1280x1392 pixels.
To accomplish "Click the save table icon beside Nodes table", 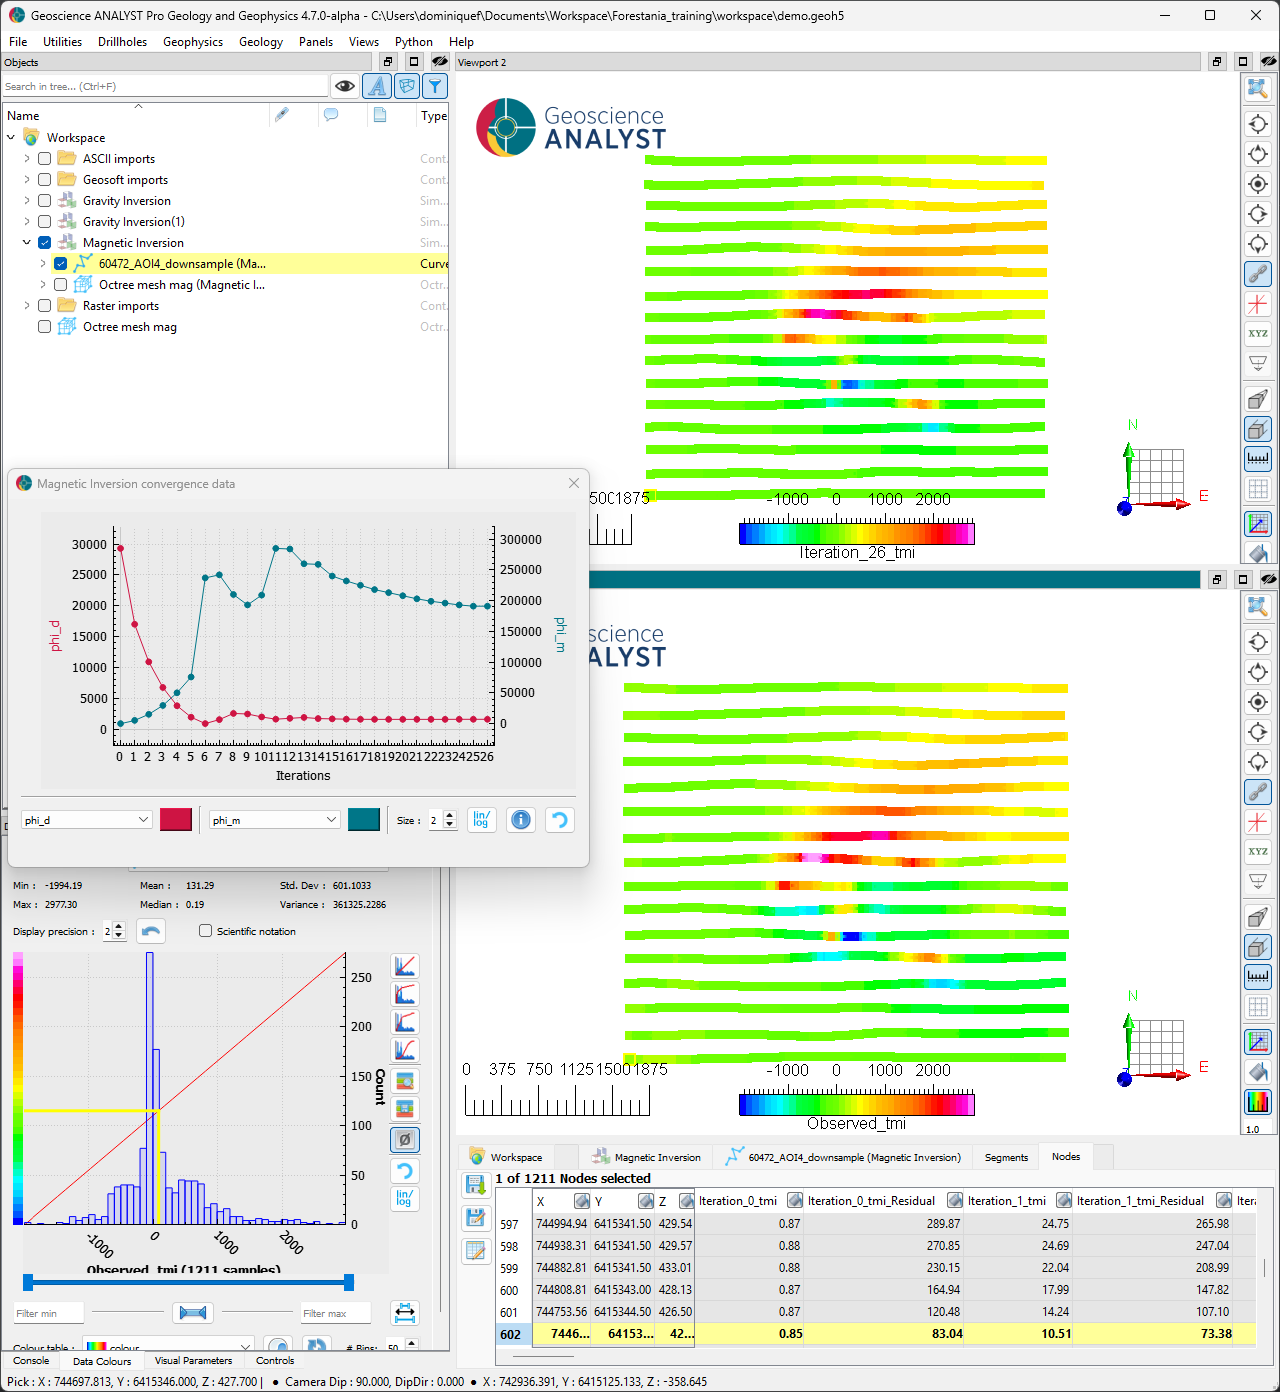I will tap(476, 1218).
